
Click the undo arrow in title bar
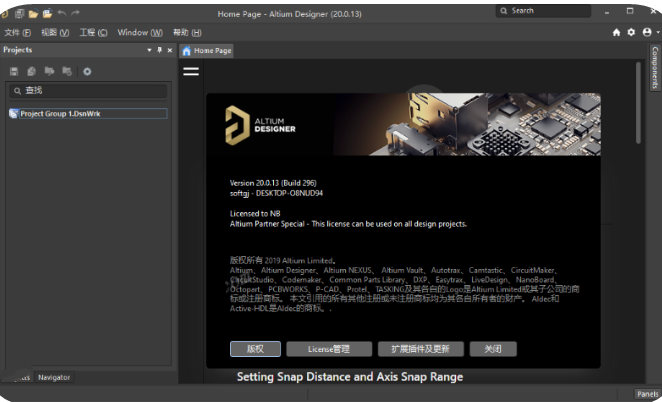point(62,13)
